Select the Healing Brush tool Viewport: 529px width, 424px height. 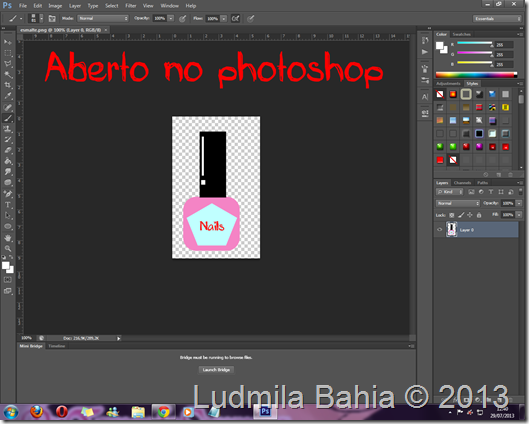[7, 107]
